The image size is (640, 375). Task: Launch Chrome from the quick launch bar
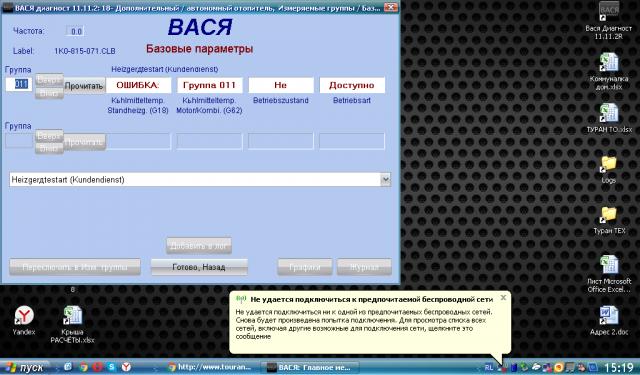83,367
